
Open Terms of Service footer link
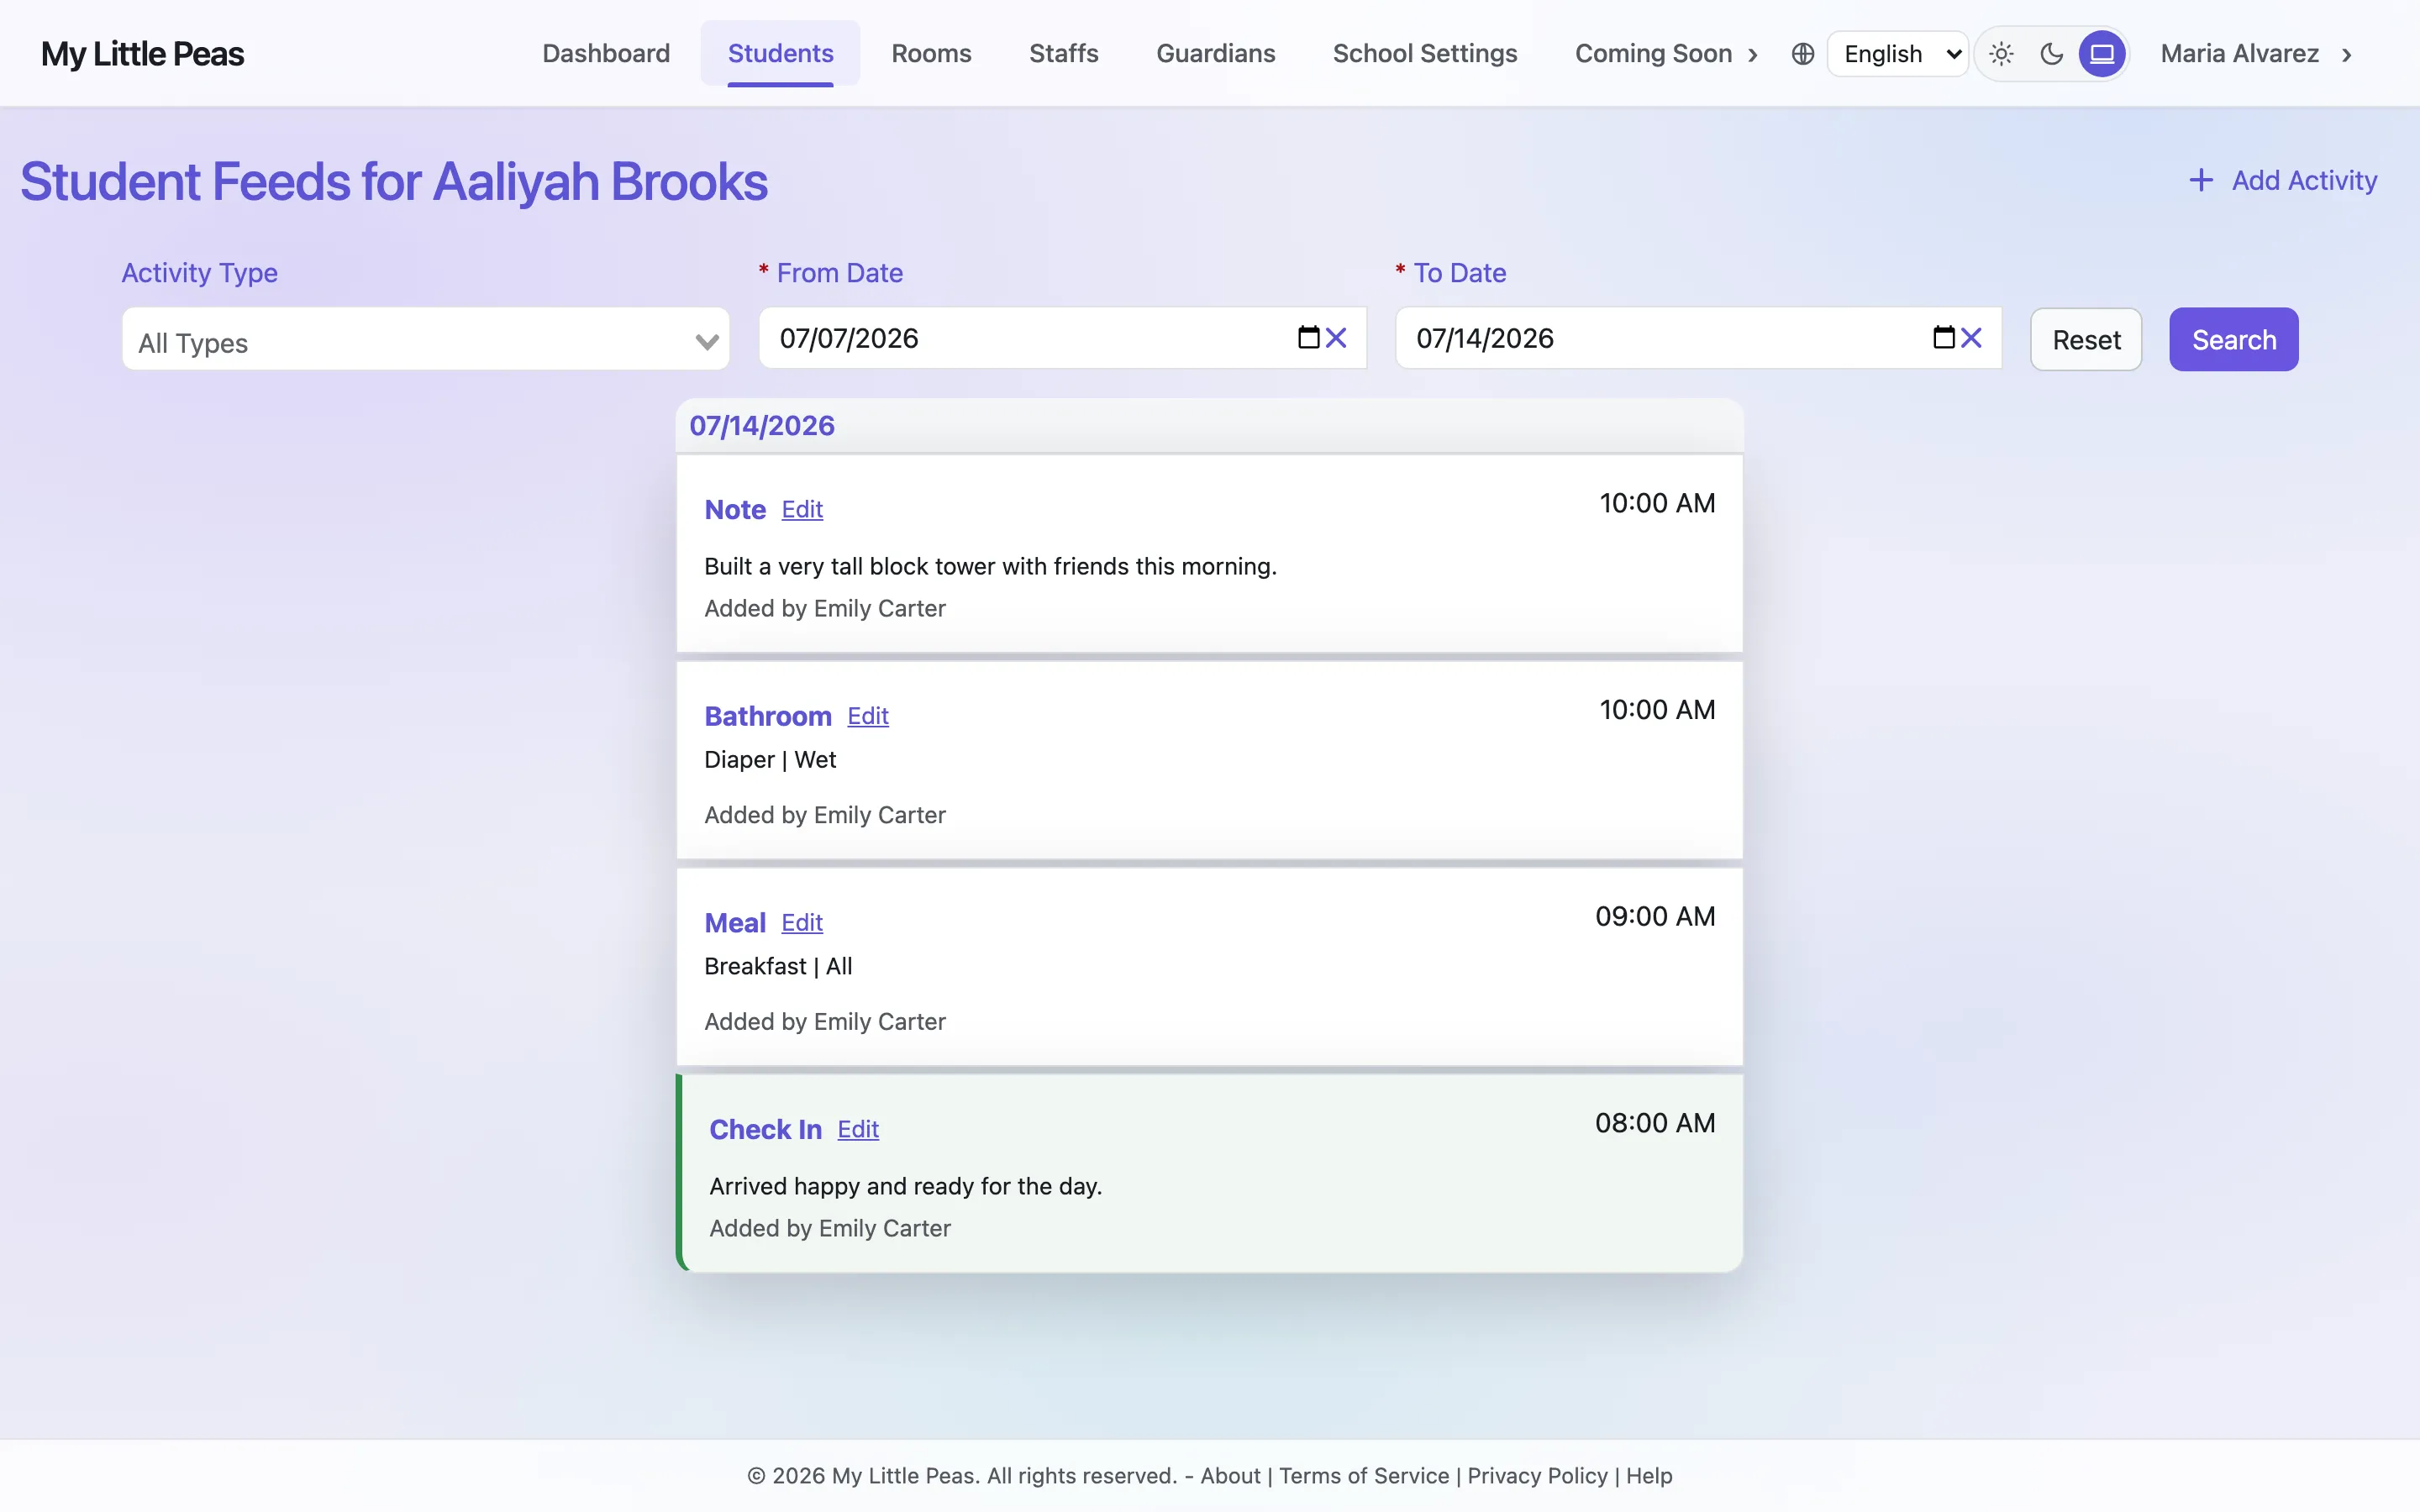(x=1364, y=1476)
